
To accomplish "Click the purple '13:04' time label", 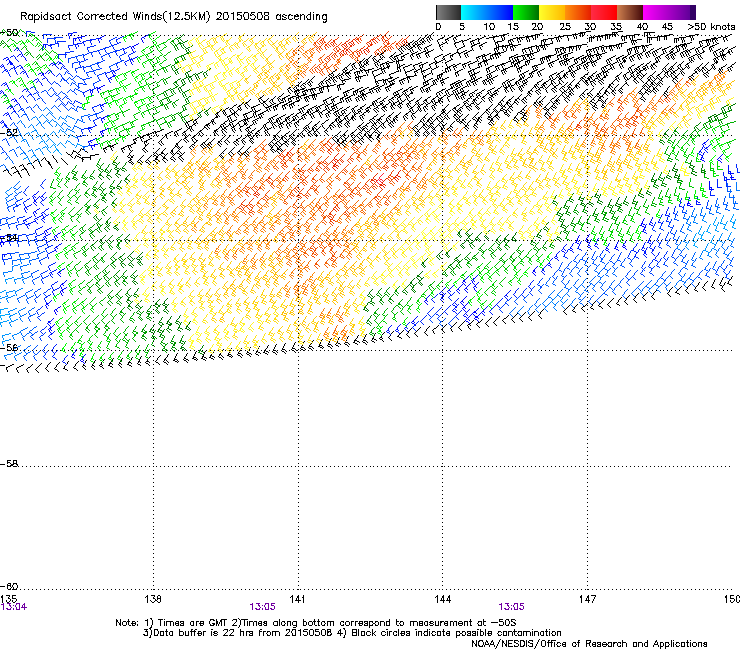I will click(14, 607).
